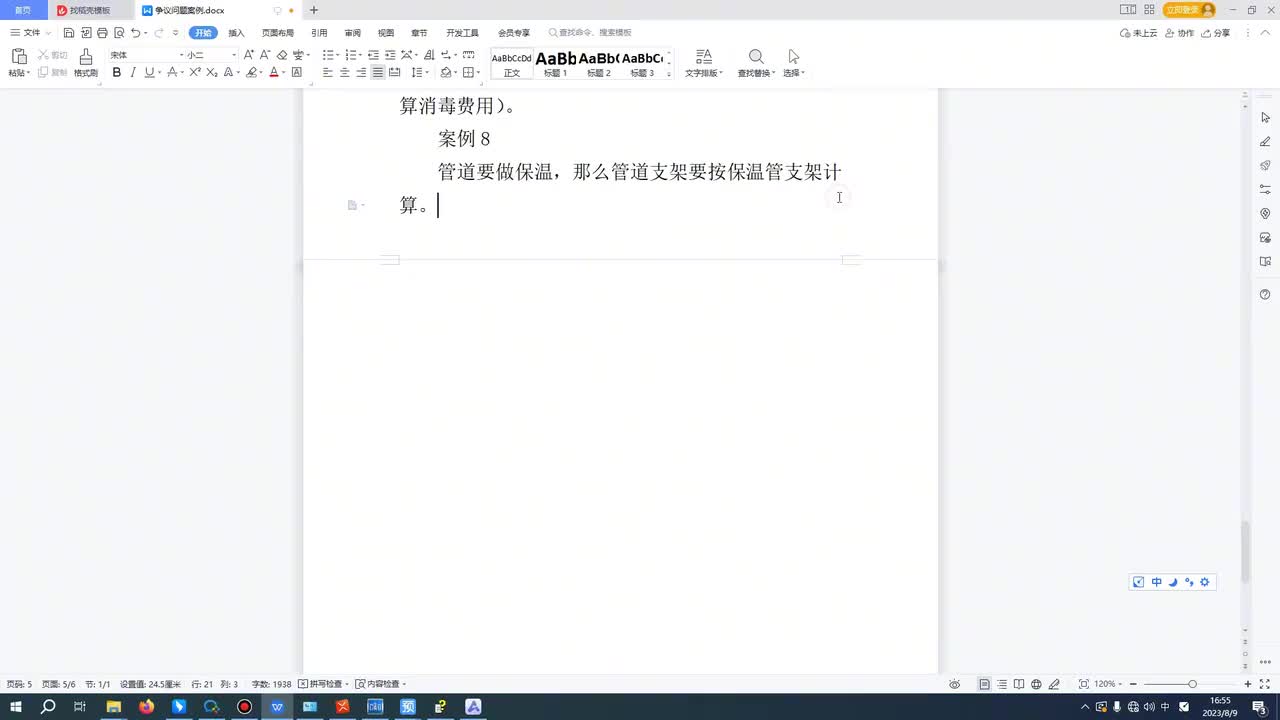Image resolution: width=1280 pixels, height=720 pixels.
Task: Open the font size dropdown showing 小二
Action: [234, 55]
